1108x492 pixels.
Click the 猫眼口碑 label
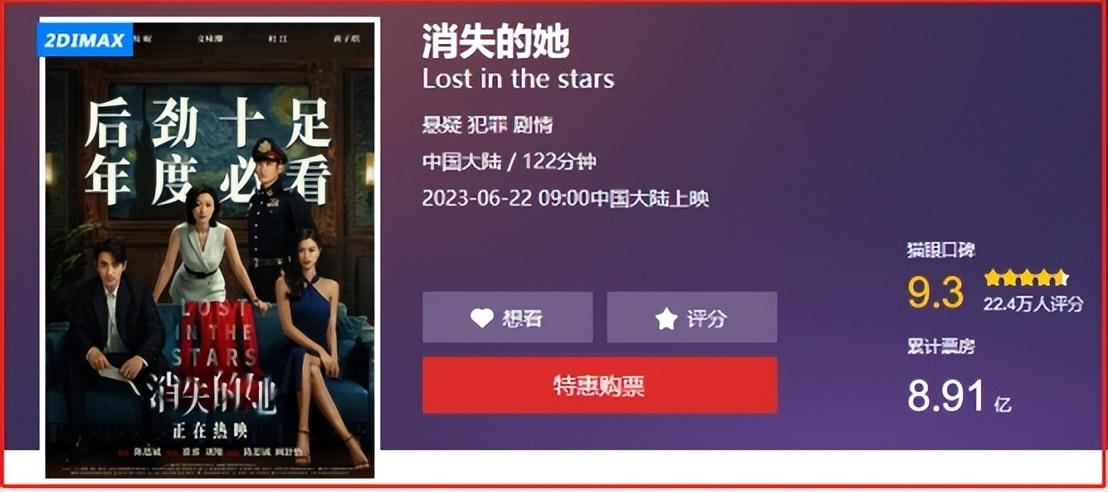941,250
